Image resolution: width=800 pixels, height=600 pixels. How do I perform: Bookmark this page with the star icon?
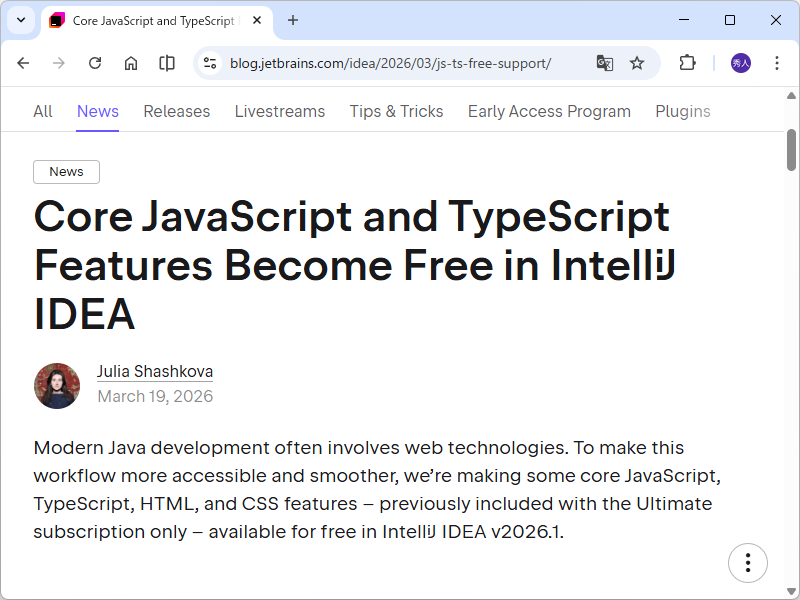click(637, 63)
